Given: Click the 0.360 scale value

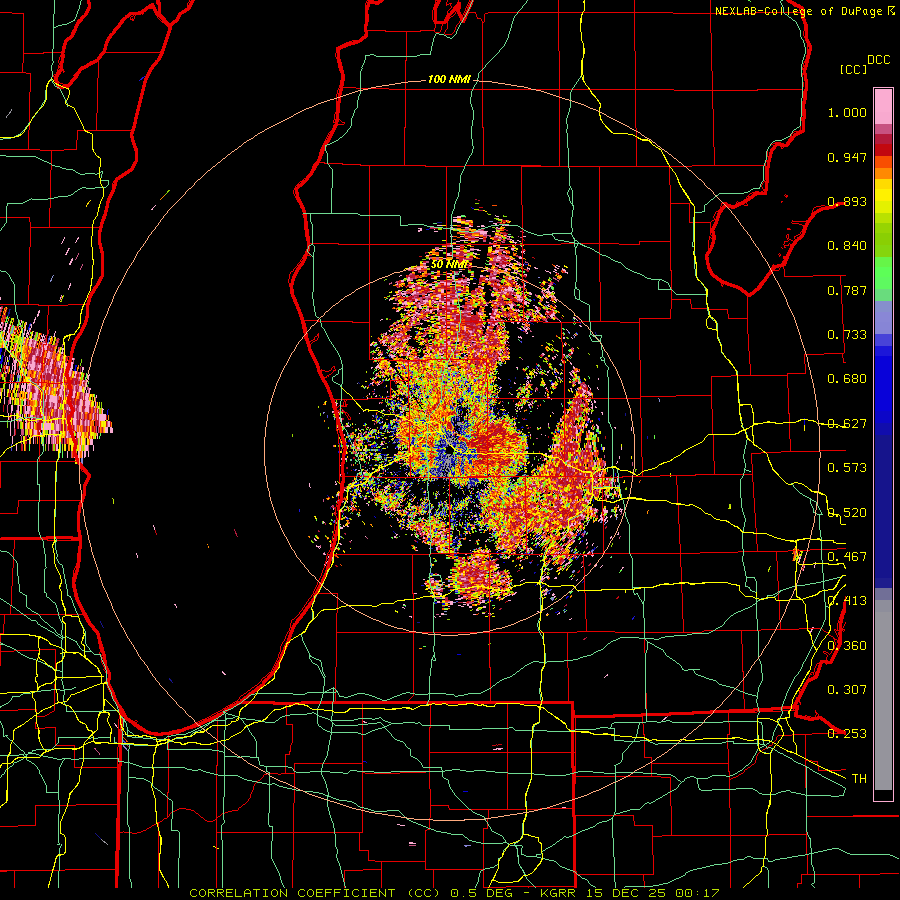Looking at the screenshot, I should click(847, 646).
